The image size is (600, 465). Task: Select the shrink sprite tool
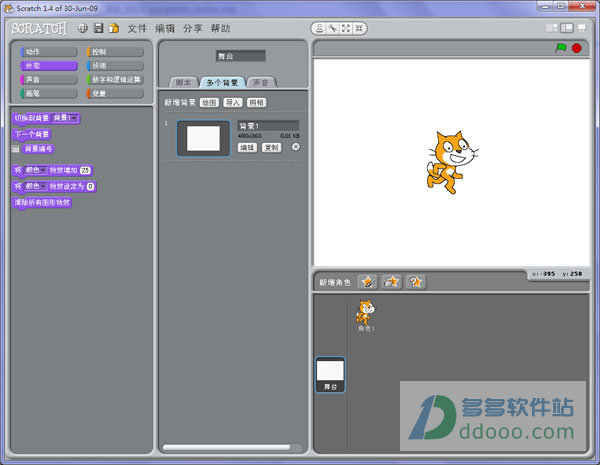(x=359, y=28)
